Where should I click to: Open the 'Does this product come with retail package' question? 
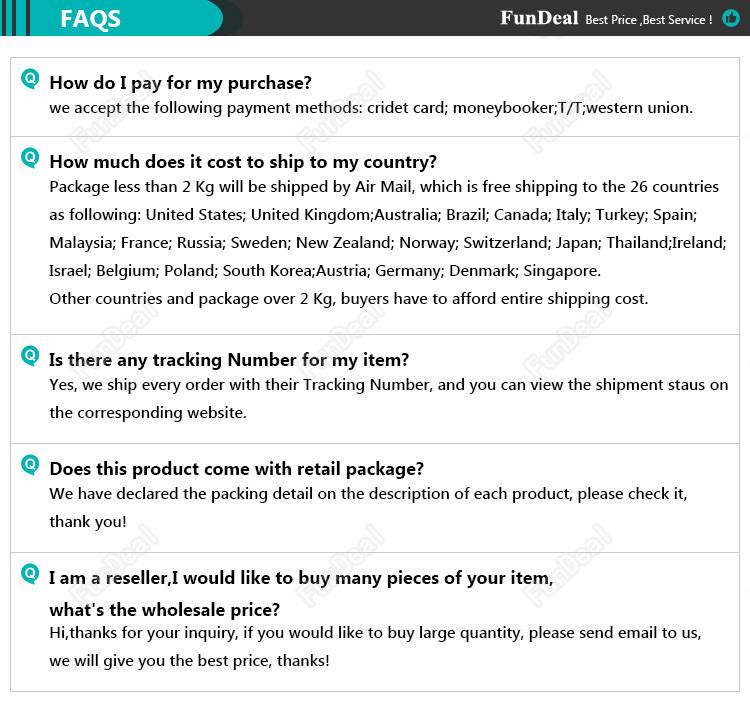point(236,469)
